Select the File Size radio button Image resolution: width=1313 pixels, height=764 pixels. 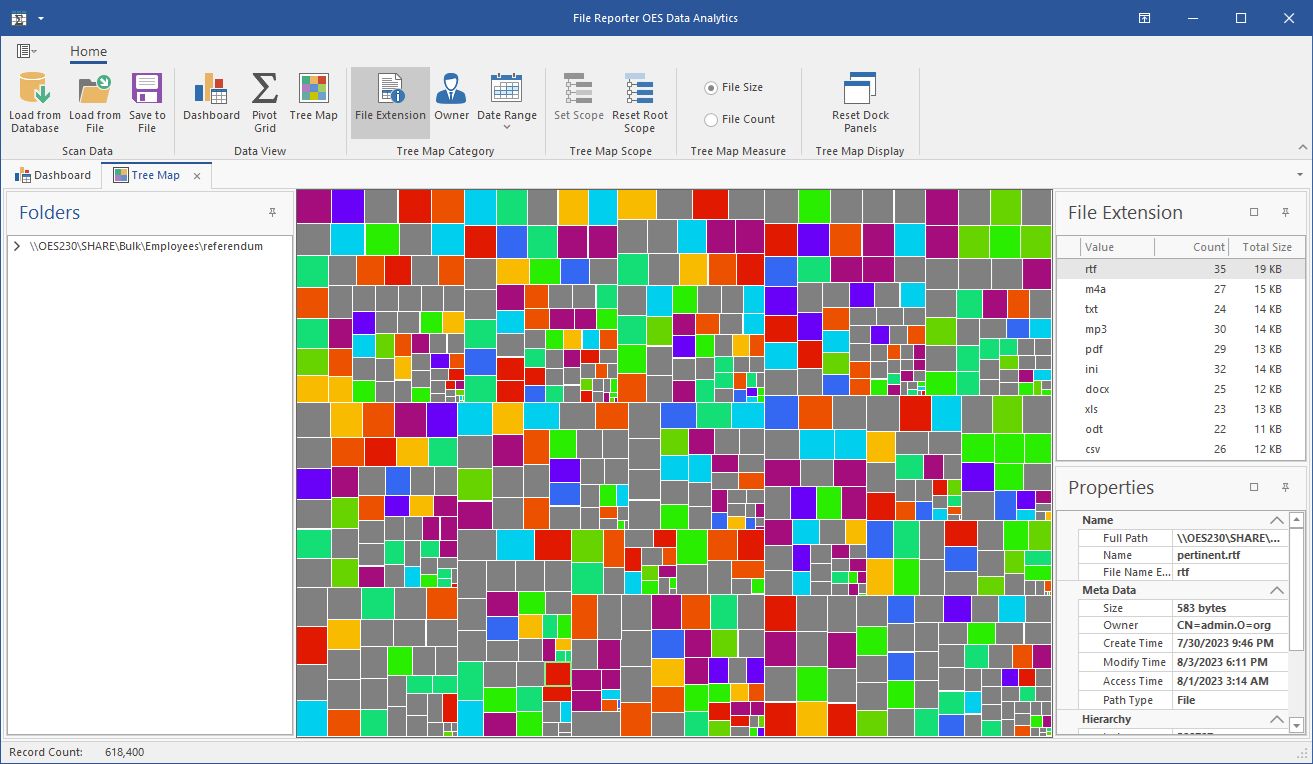[711, 88]
